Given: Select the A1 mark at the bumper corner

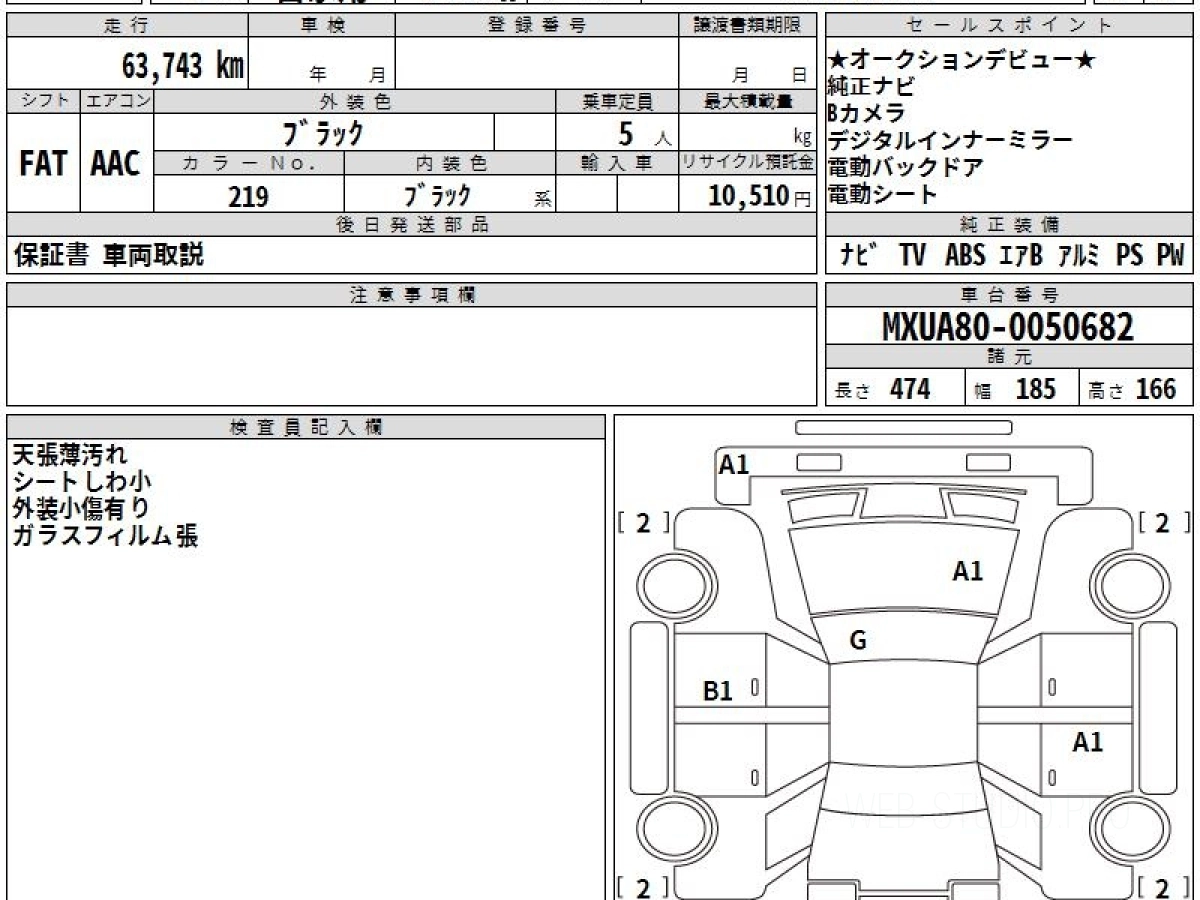Looking at the screenshot, I should pyautogui.click(x=734, y=464).
